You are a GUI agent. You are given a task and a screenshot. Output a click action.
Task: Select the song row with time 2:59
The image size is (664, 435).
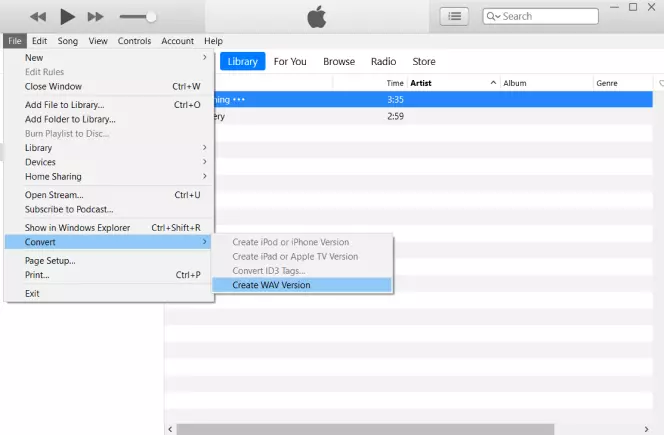point(434,116)
